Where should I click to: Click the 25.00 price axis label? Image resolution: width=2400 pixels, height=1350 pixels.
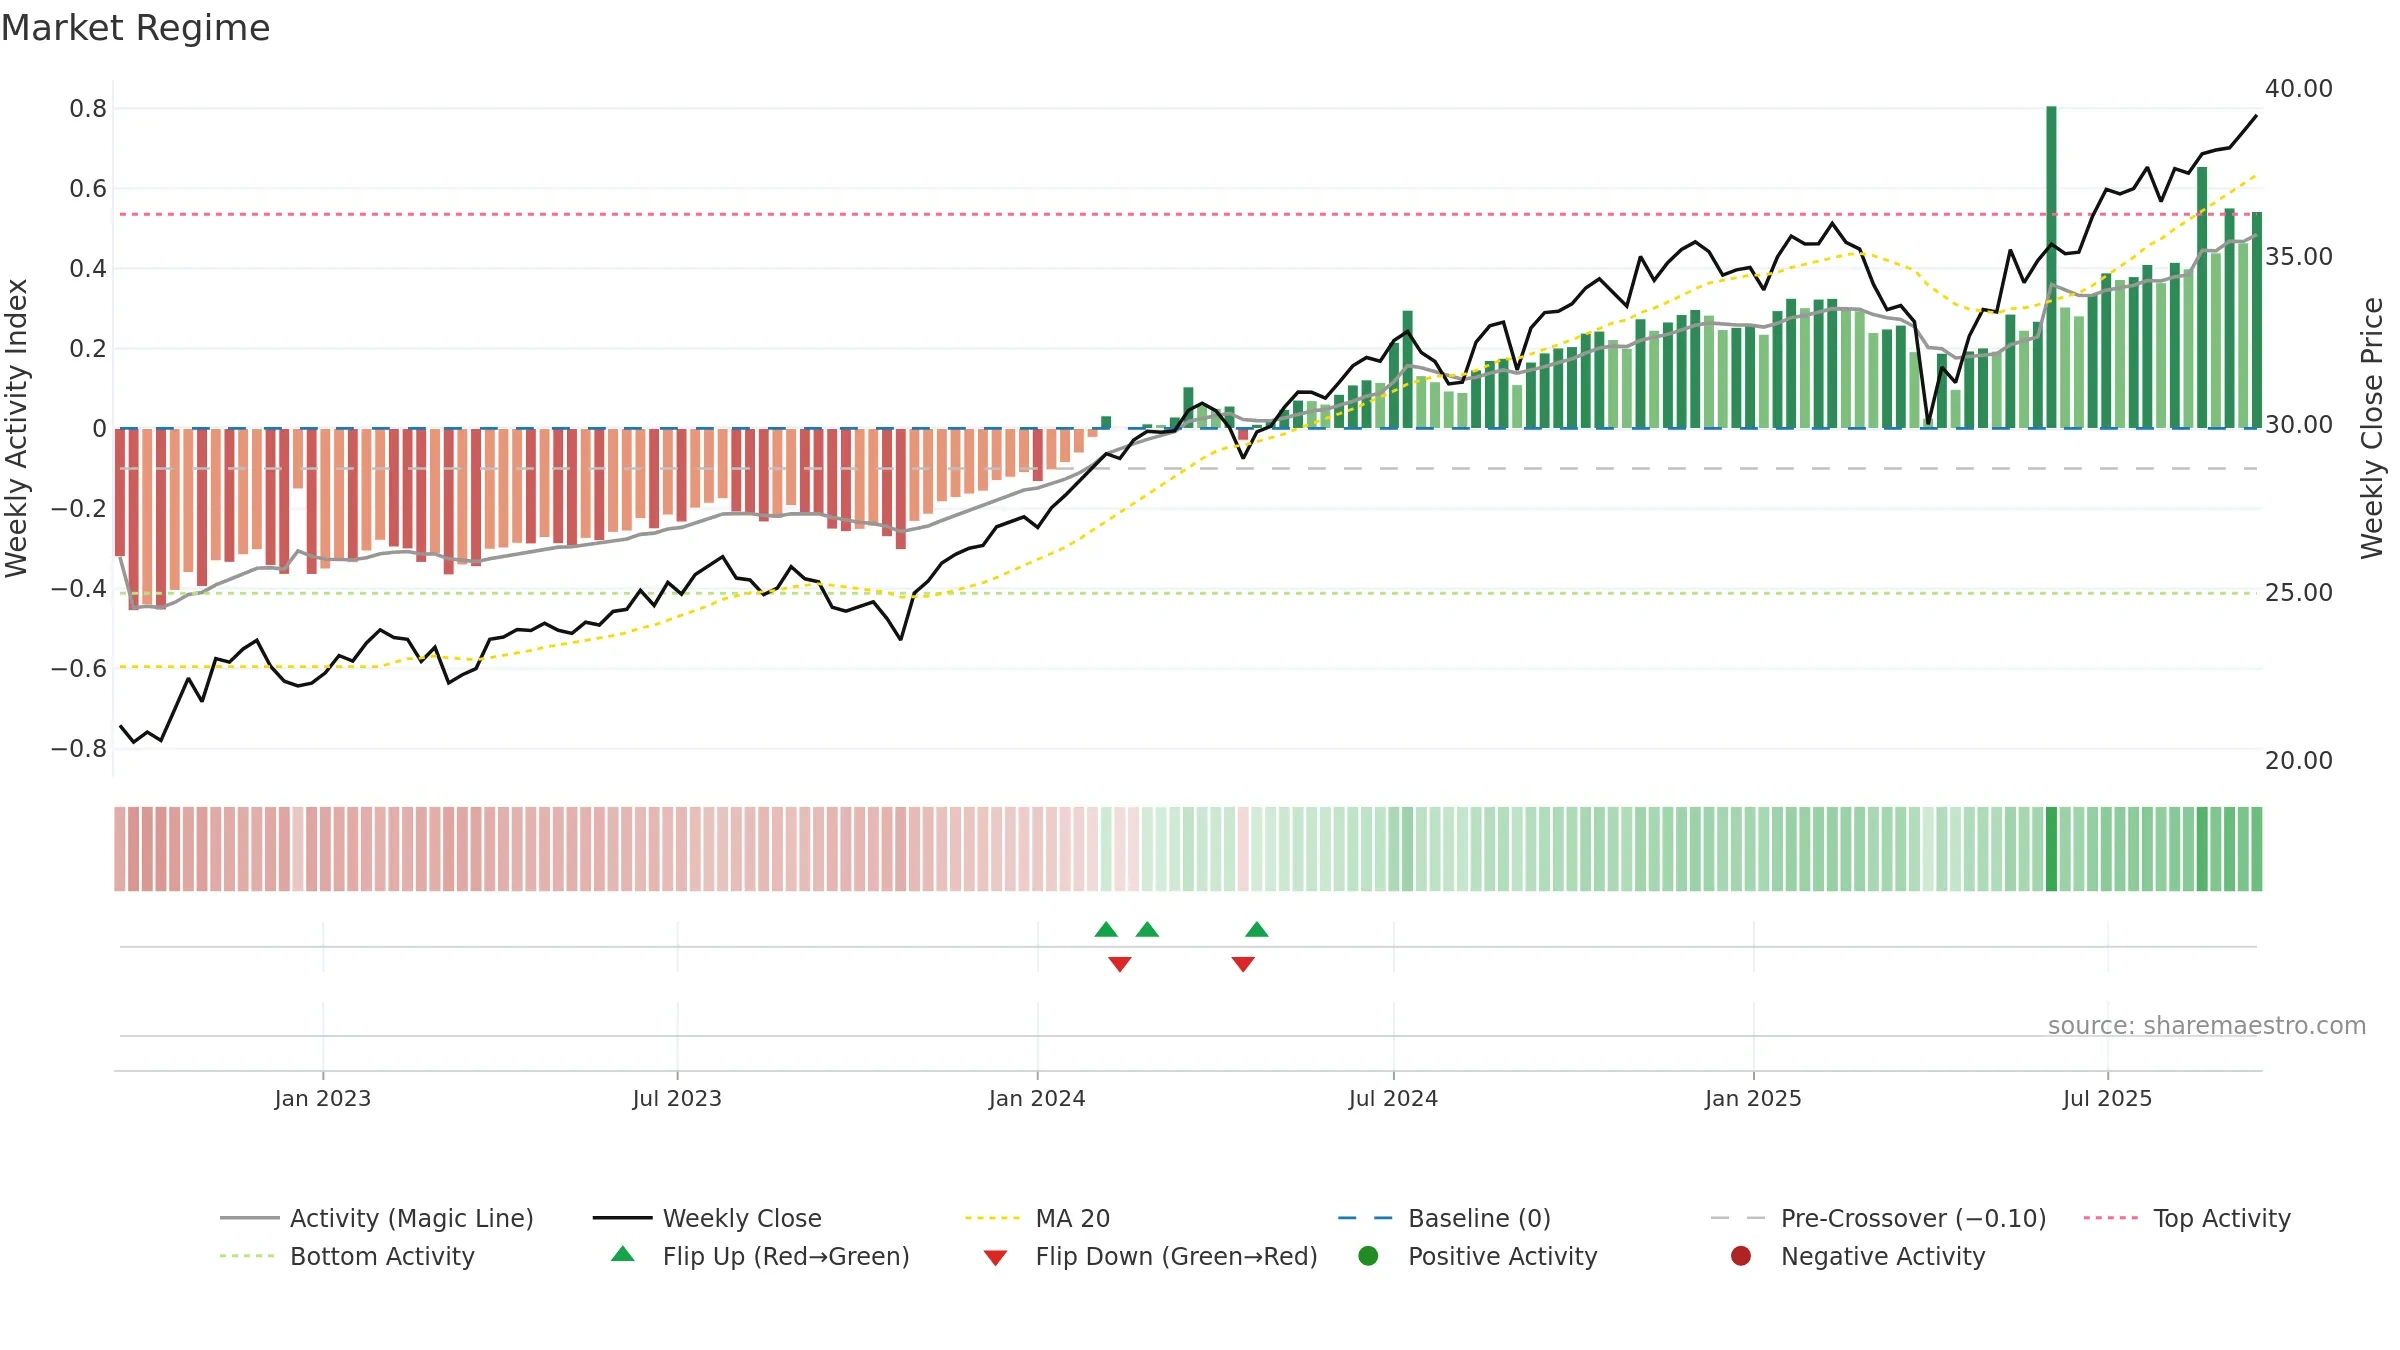[2299, 593]
